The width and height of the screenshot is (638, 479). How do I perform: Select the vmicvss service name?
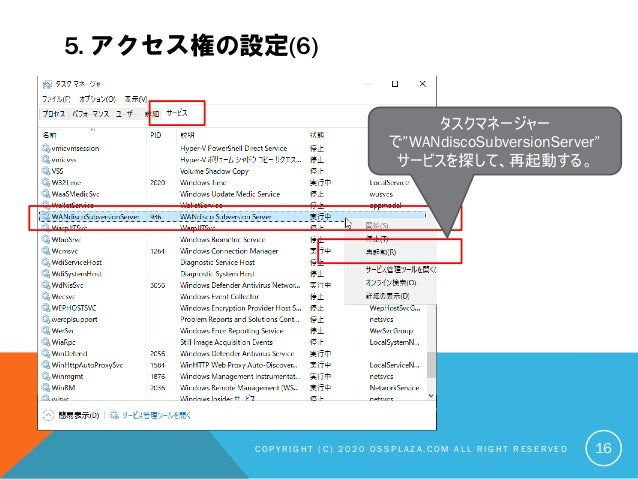[64, 160]
